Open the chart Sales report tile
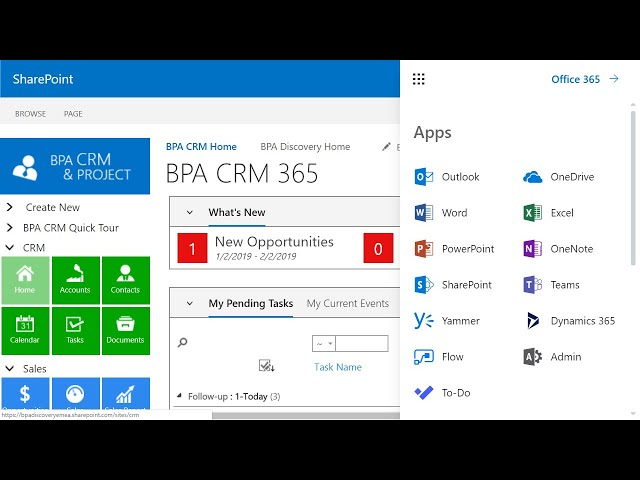Screen dimensions: 640x480 pyautogui.click(x=126, y=393)
